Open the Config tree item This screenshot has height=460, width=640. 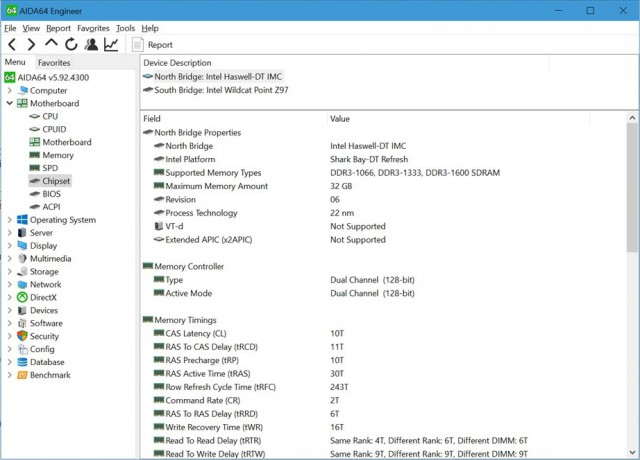42,349
